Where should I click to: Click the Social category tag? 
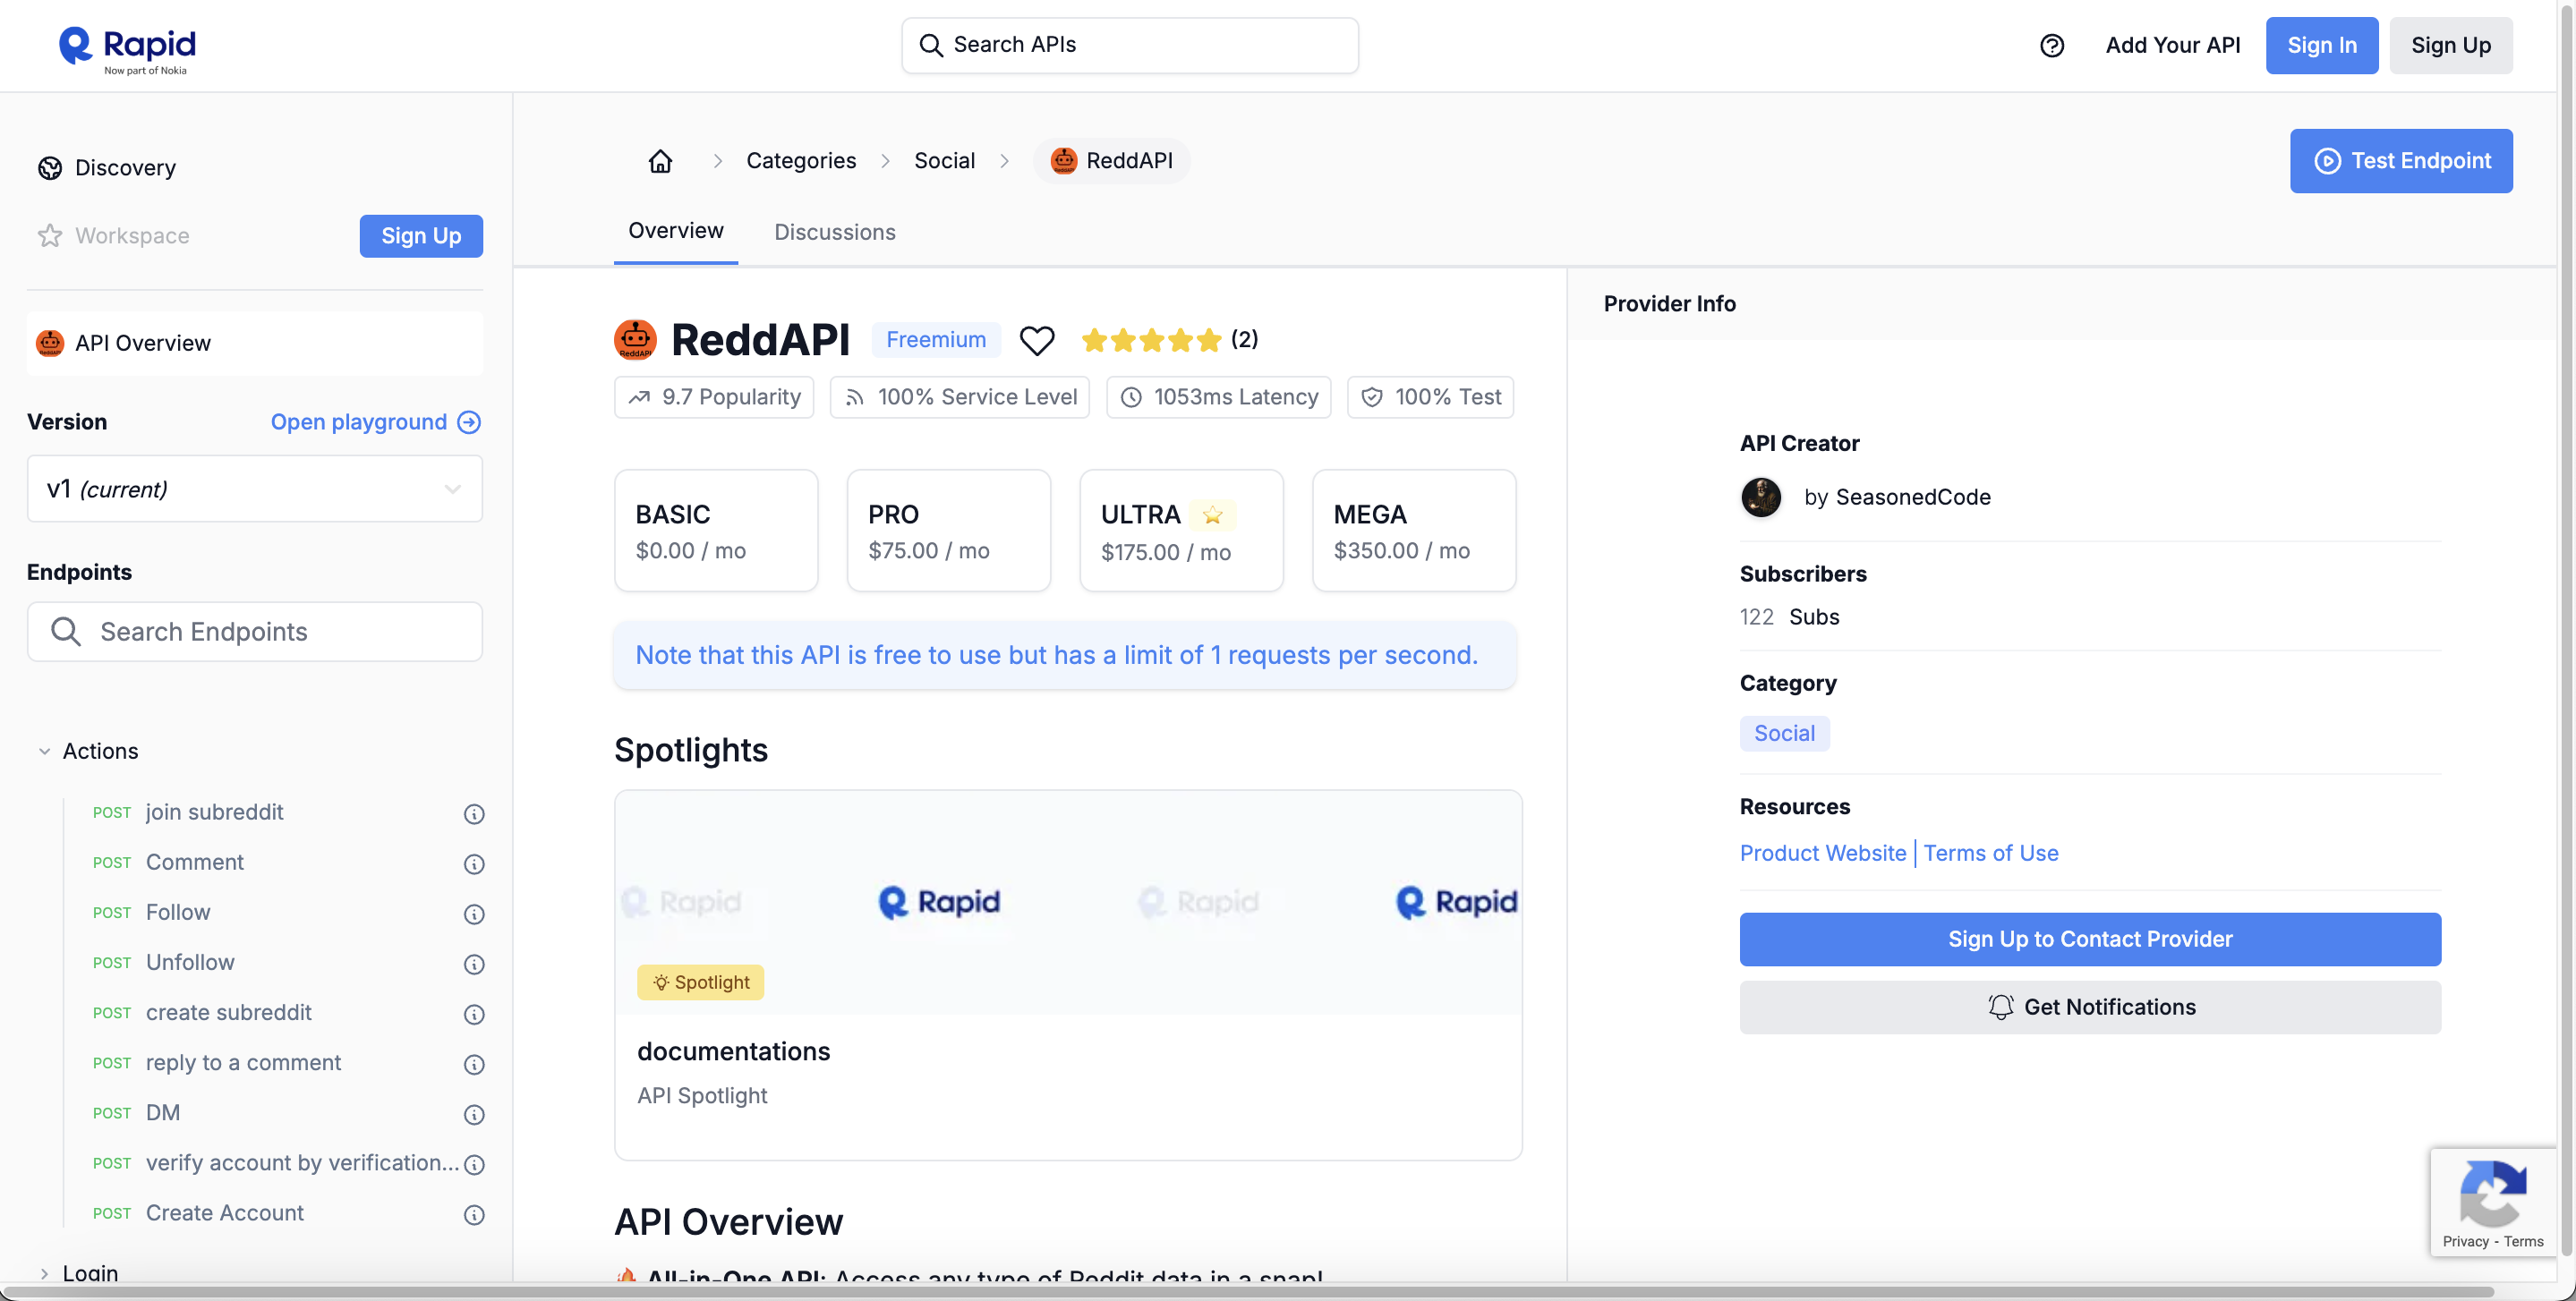tap(1785, 733)
